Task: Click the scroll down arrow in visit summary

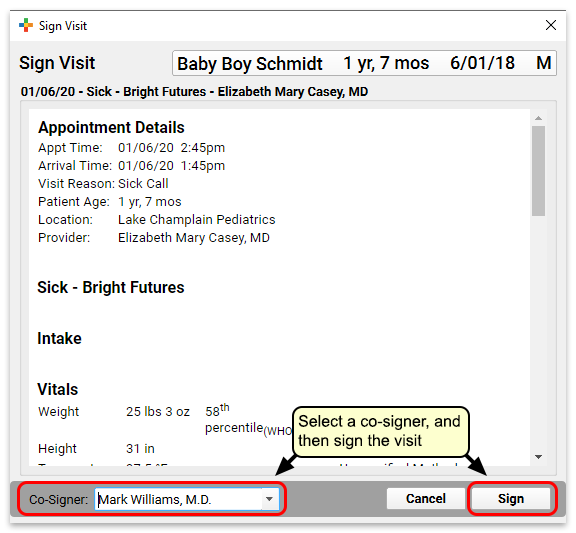Action: click(x=539, y=457)
